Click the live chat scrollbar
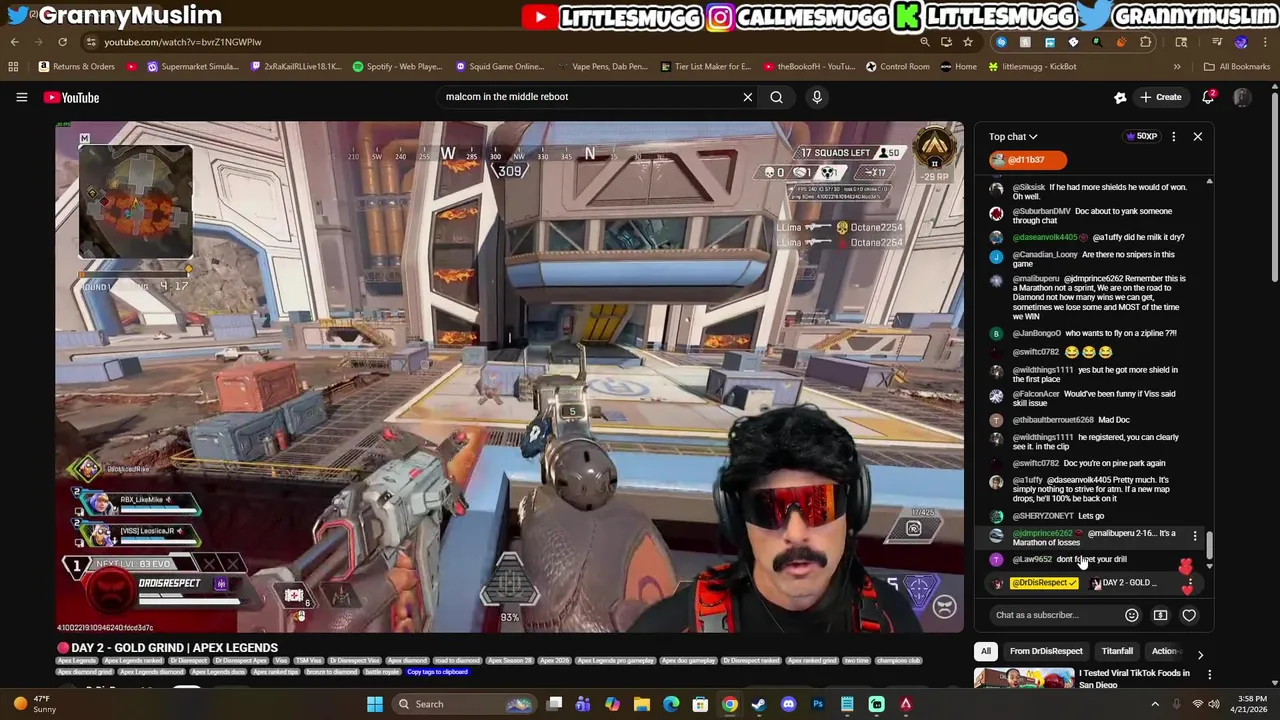Viewport: 1280px width, 720px height. tap(1209, 546)
